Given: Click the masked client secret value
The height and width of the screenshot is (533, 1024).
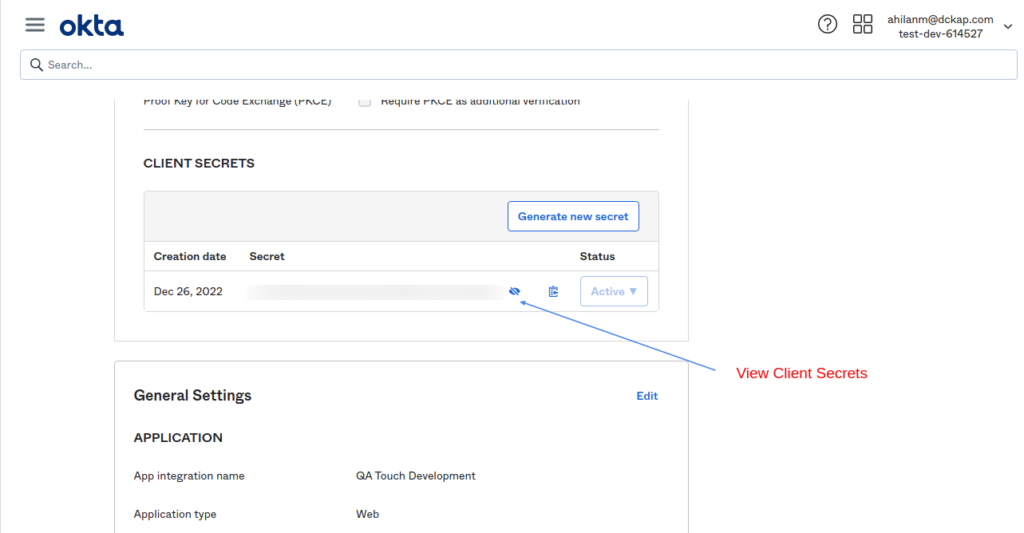Looking at the screenshot, I should point(375,292).
